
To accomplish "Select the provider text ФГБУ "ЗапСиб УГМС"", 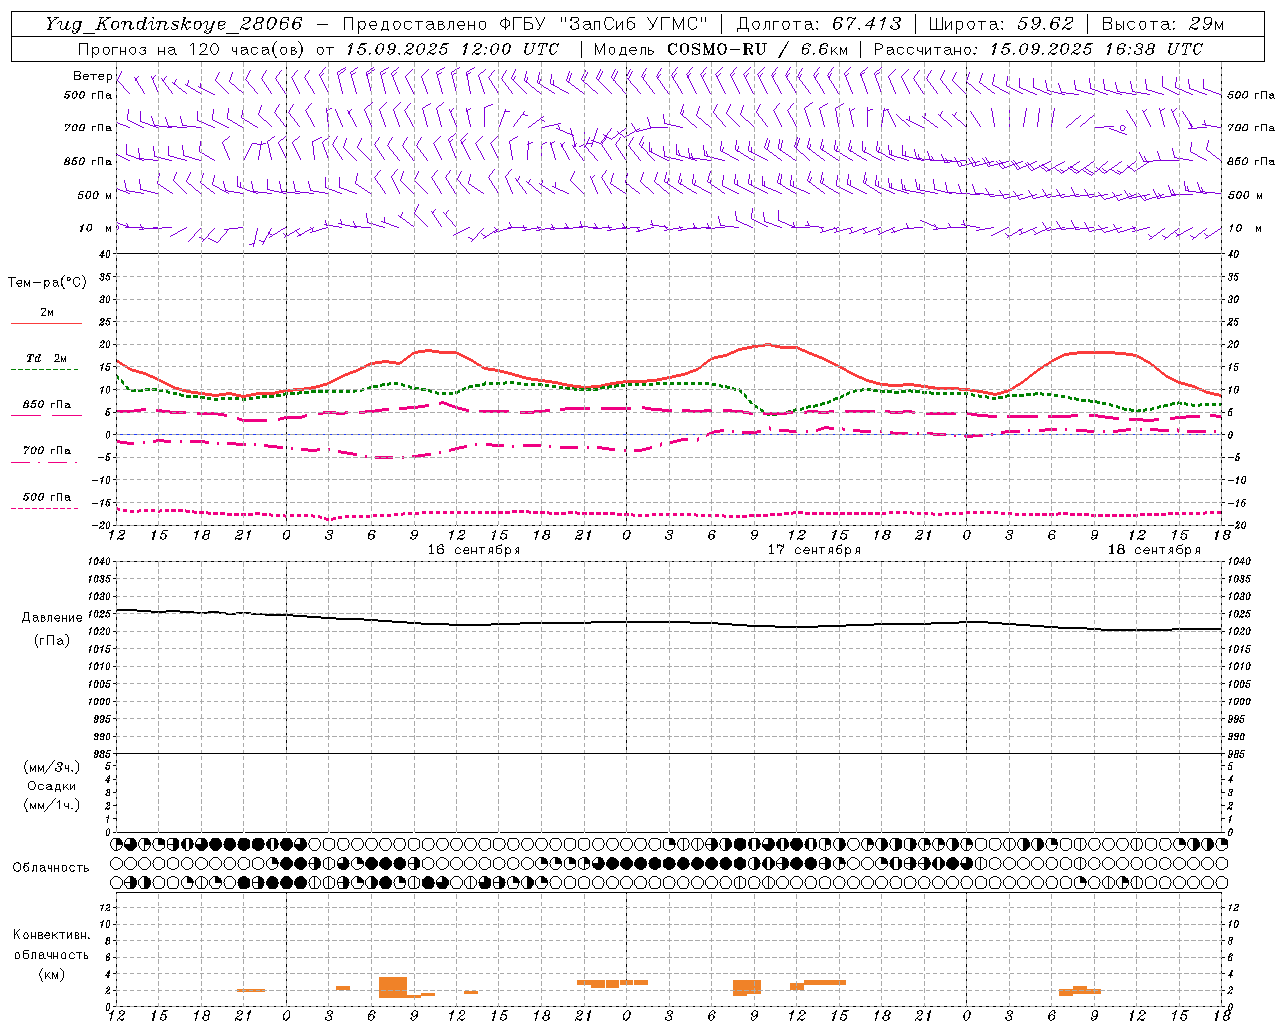I will coord(604,24).
